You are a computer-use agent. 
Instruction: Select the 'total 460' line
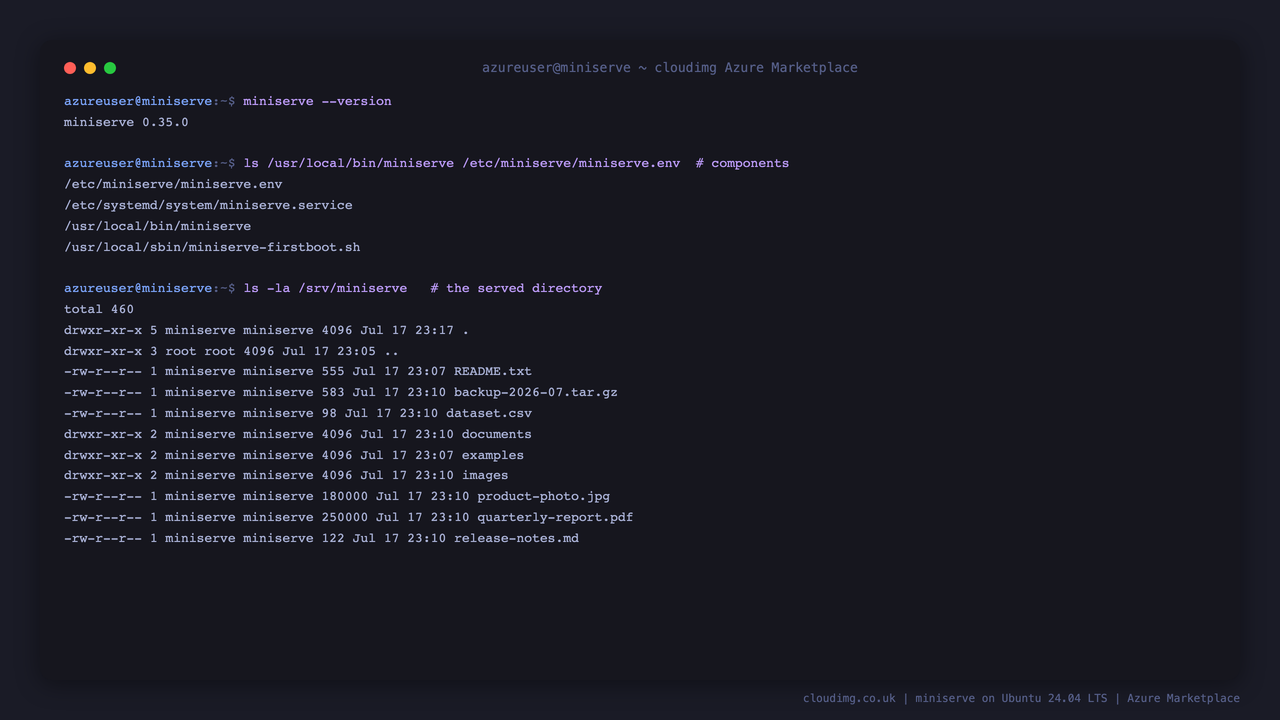[99, 309]
